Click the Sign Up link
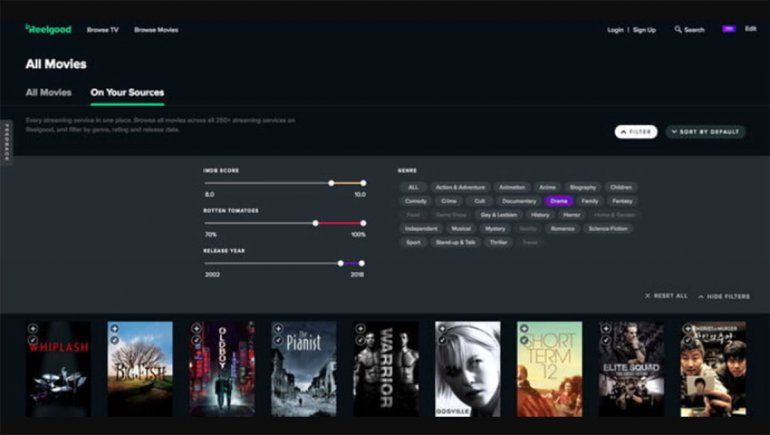 645,30
